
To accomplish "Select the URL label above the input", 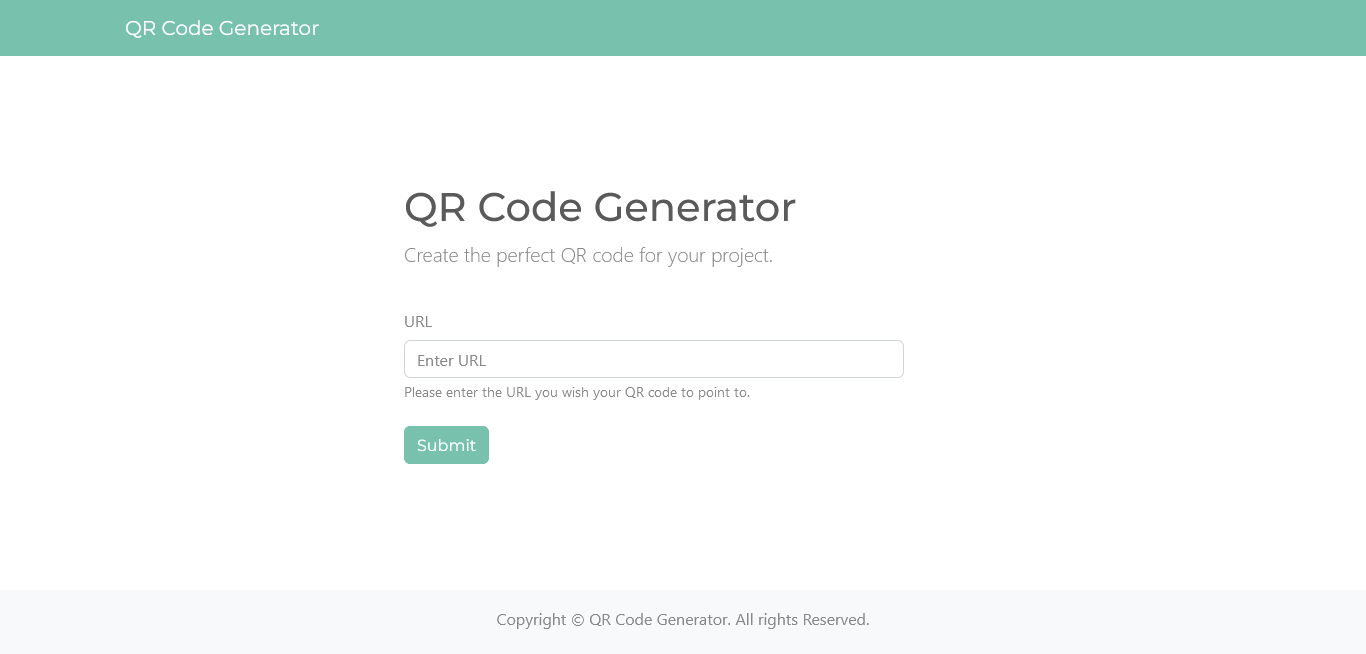I will (417, 321).
